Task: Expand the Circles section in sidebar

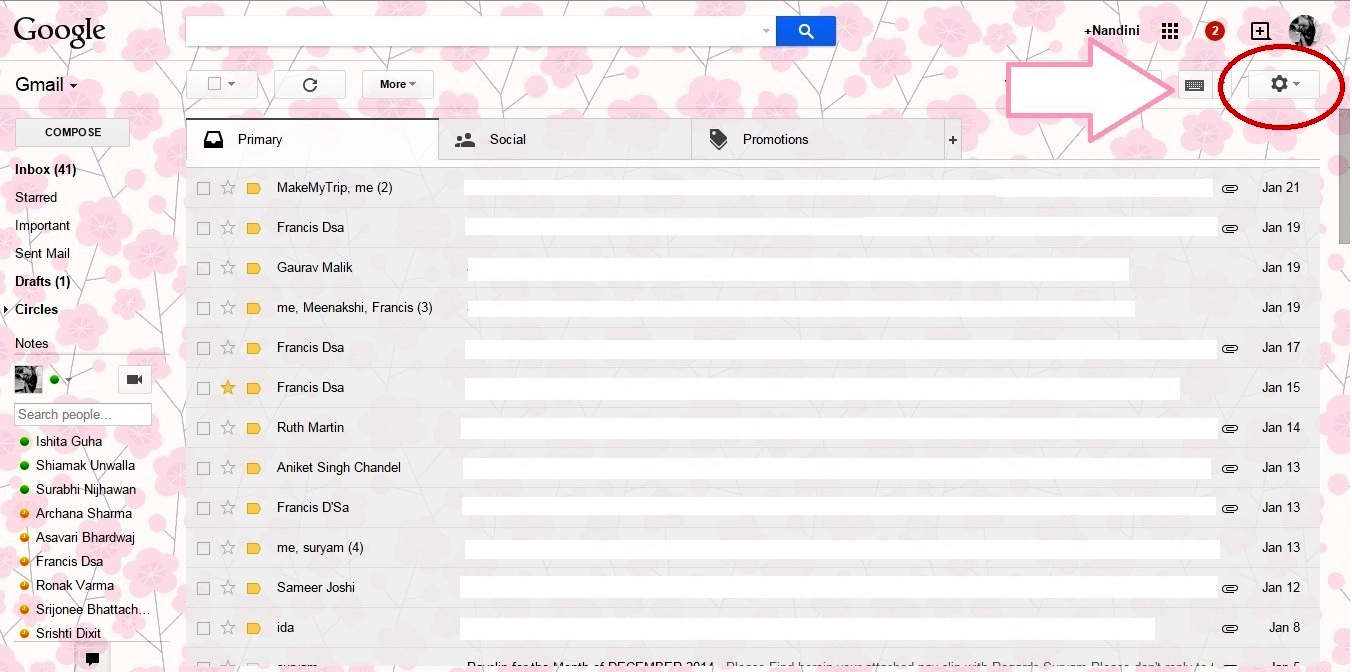Action: (x=8, y=309)
